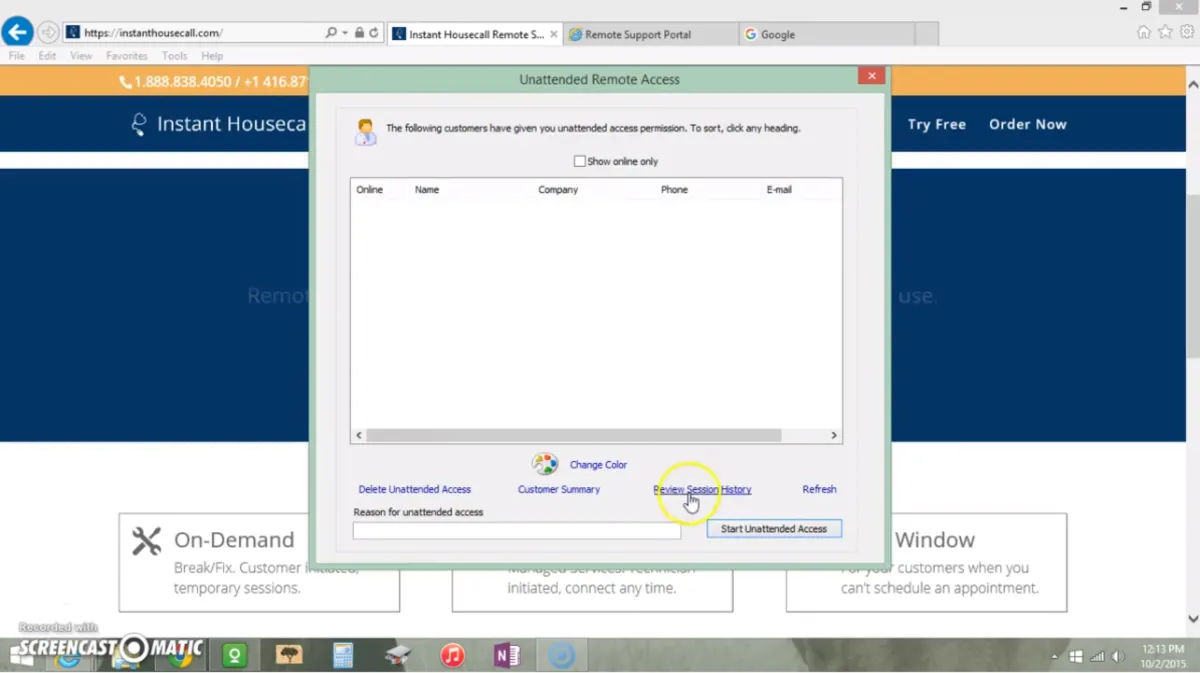Click Order Now in the website header
Viewport: 1200px width, 673px height.
click(x=1028, y=124)
